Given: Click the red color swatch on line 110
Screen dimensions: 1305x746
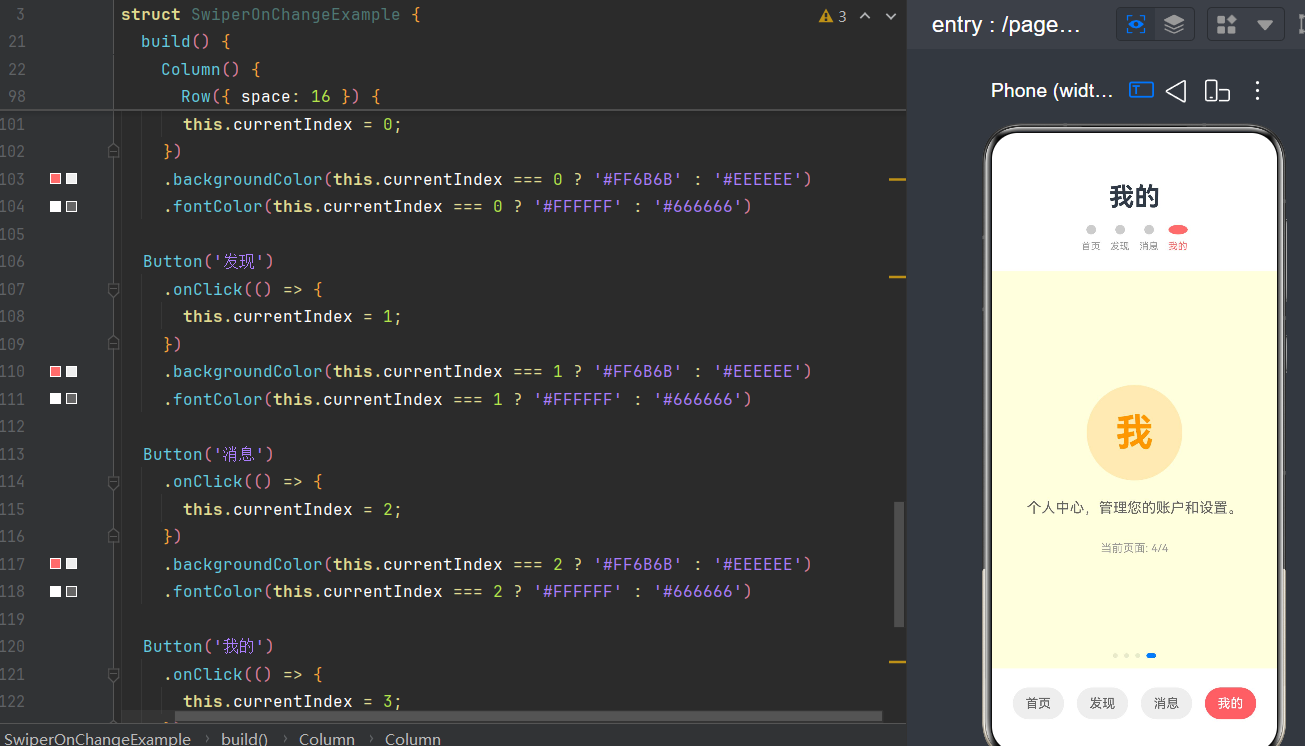Looking at the screenshot, I should click(56, 371).
